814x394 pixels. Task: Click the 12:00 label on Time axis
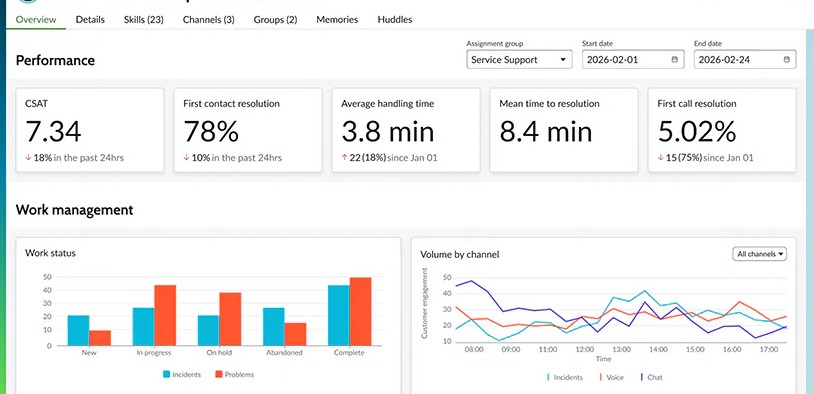(x=585, y=350)
